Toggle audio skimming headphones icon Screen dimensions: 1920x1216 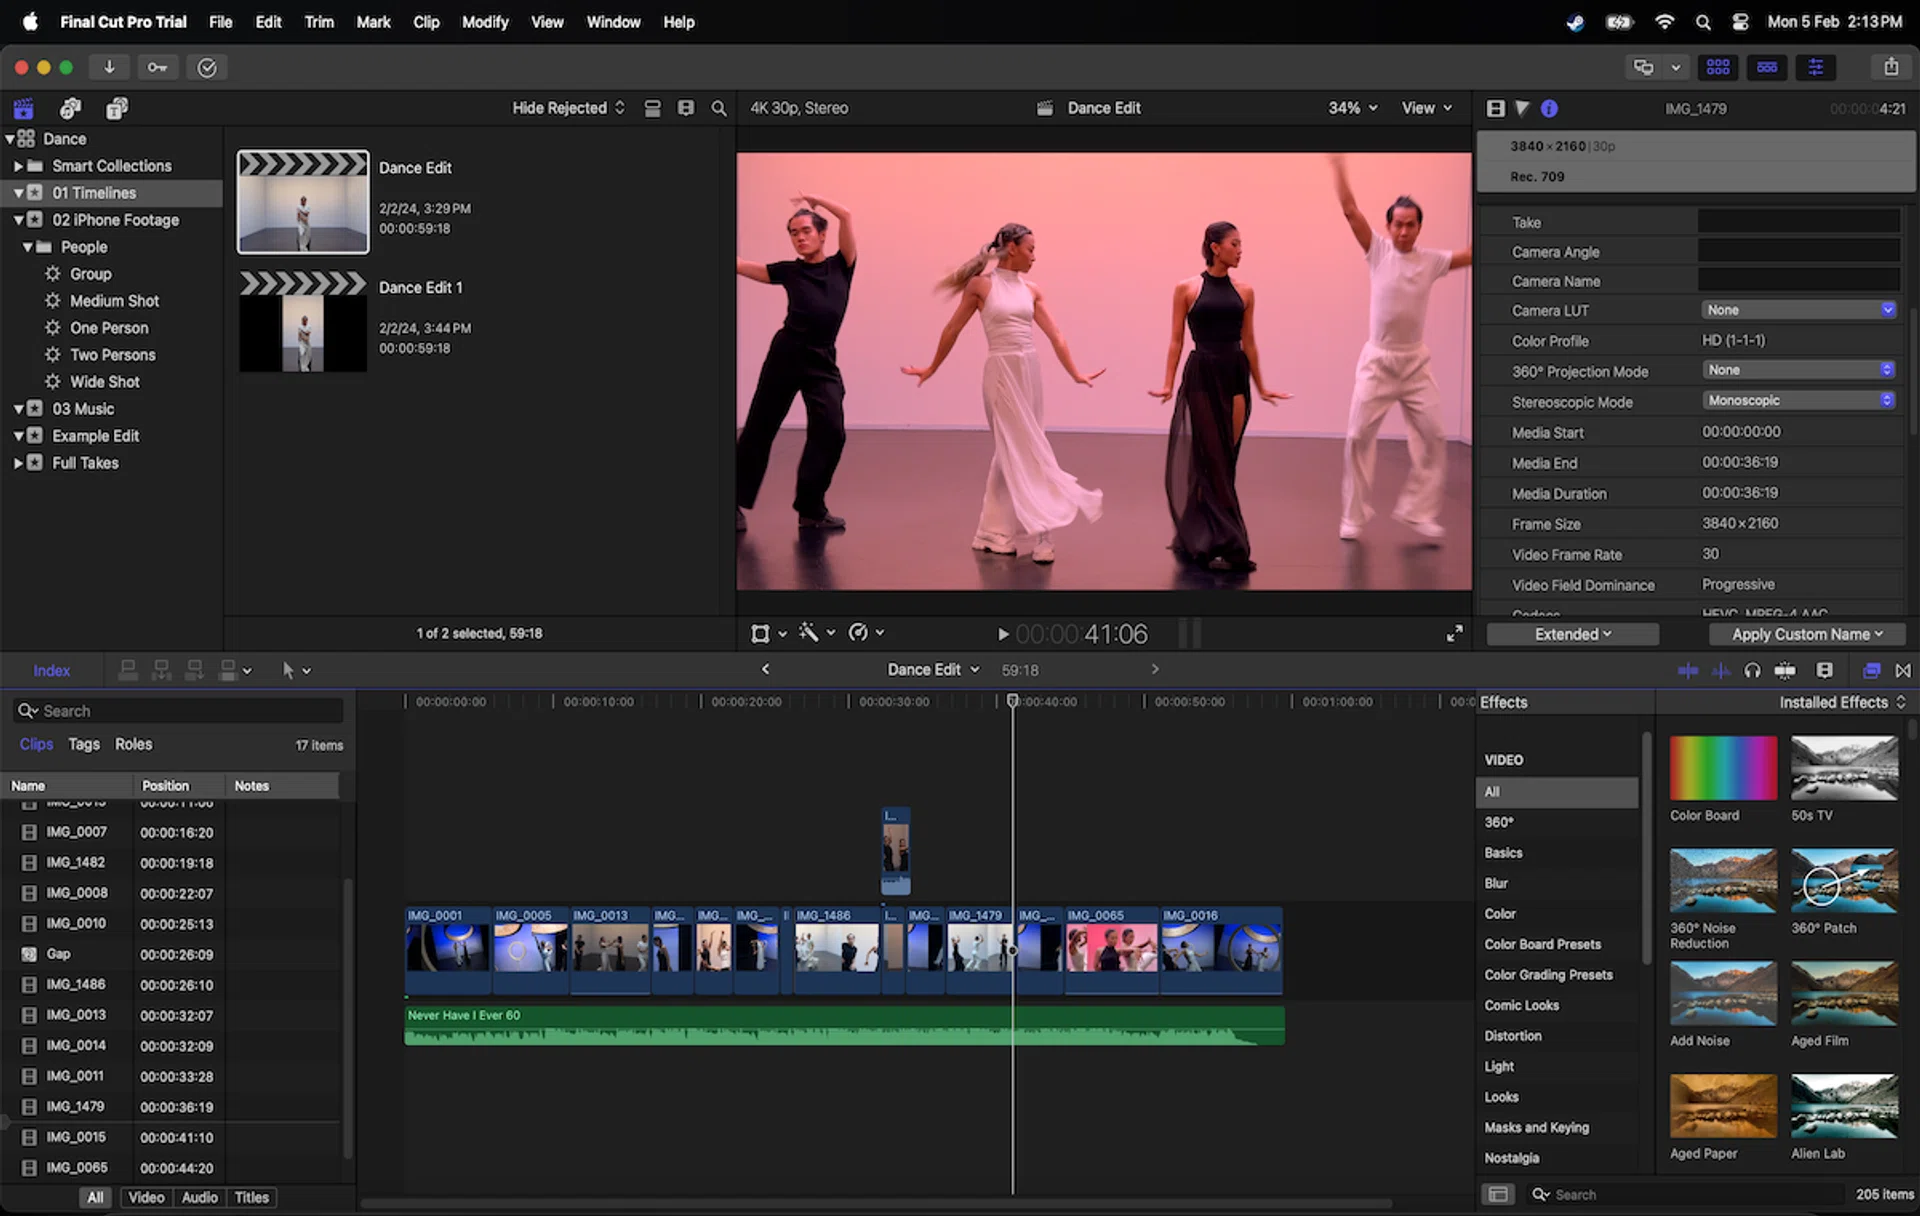tap(1752, 670)
